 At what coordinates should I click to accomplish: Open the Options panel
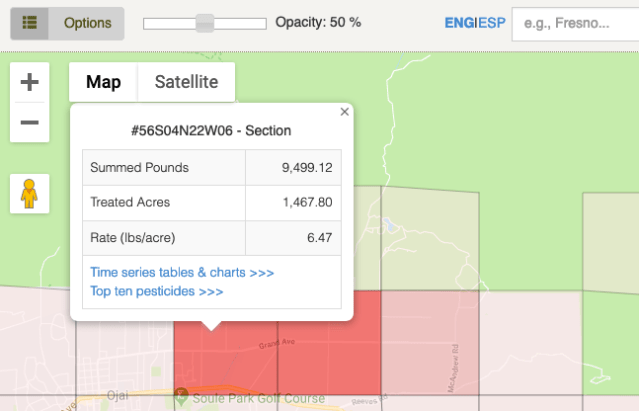[x=87, y=22]
